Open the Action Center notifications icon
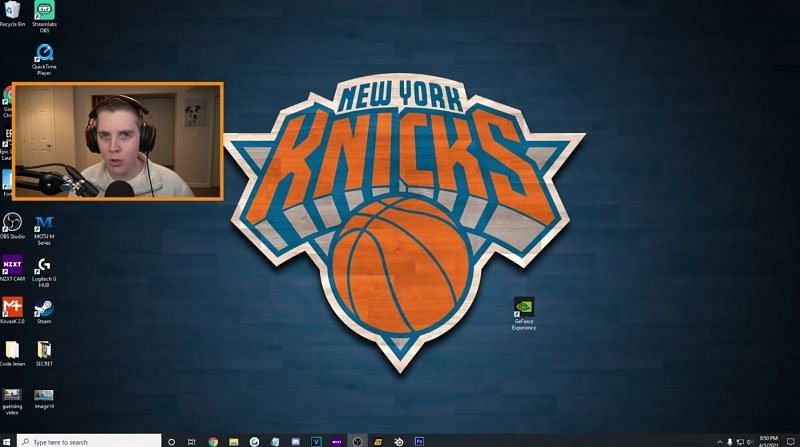 790,442
